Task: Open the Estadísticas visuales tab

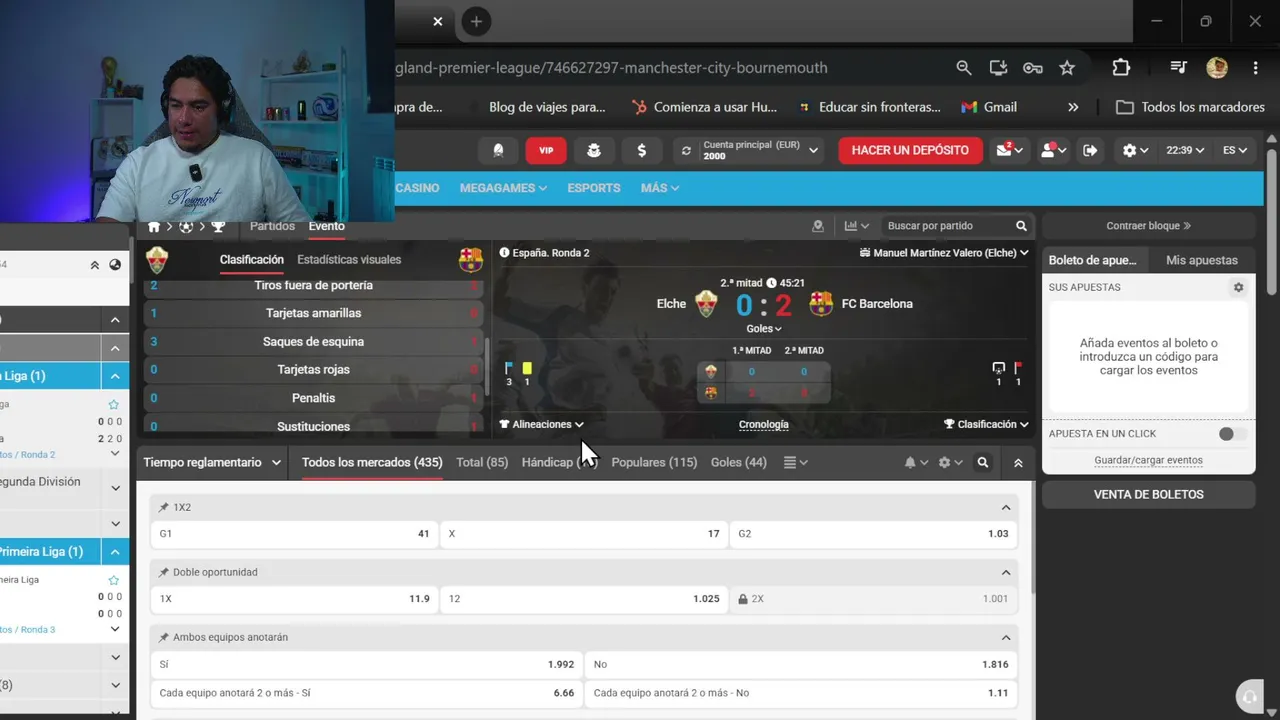Action: pos(349,259)
